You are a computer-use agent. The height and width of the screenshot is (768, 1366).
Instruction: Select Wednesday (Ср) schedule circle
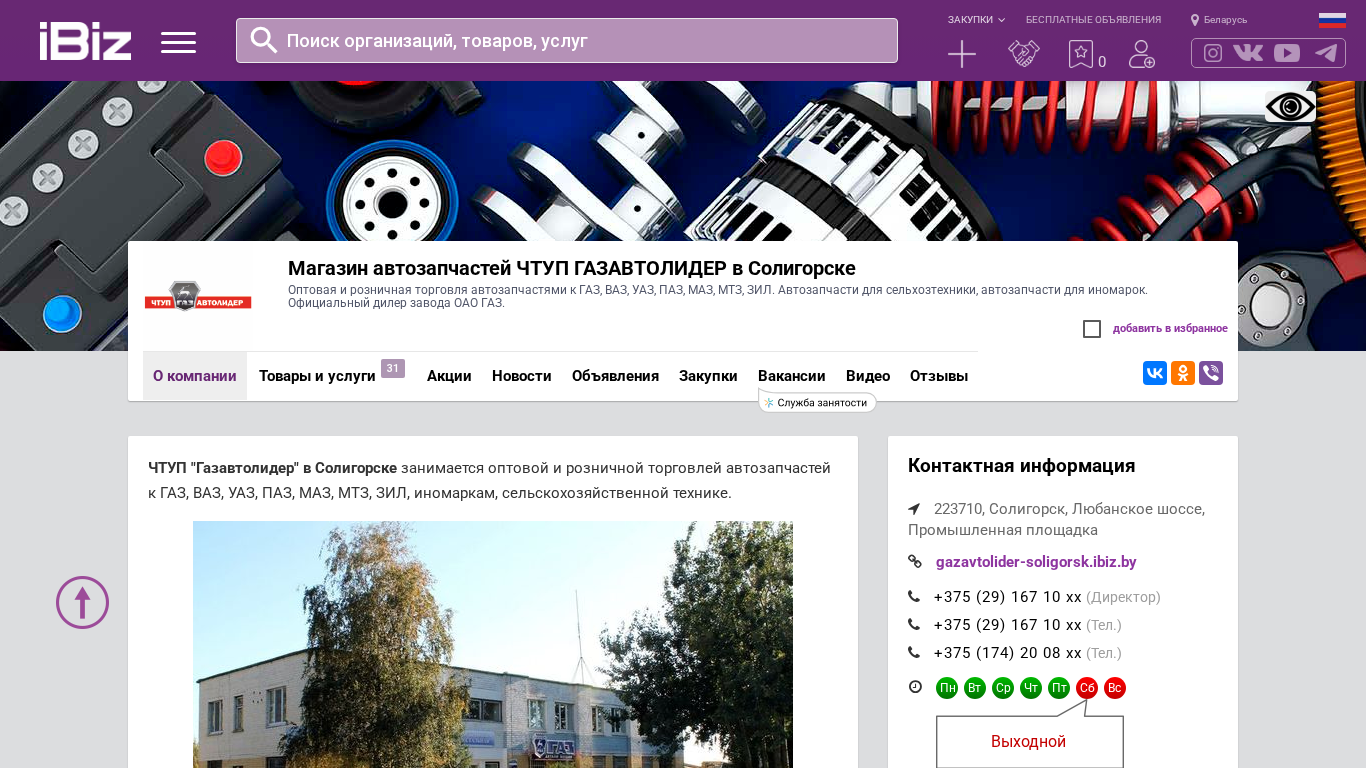[1003, 688]
